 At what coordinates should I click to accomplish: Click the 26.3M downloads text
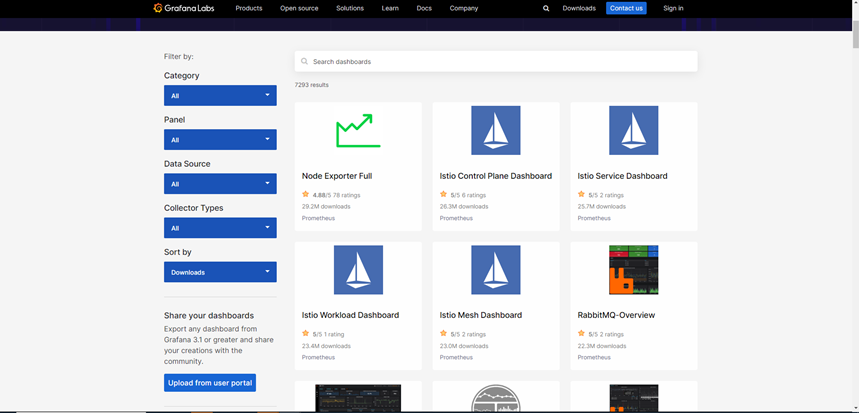point(464,206)
